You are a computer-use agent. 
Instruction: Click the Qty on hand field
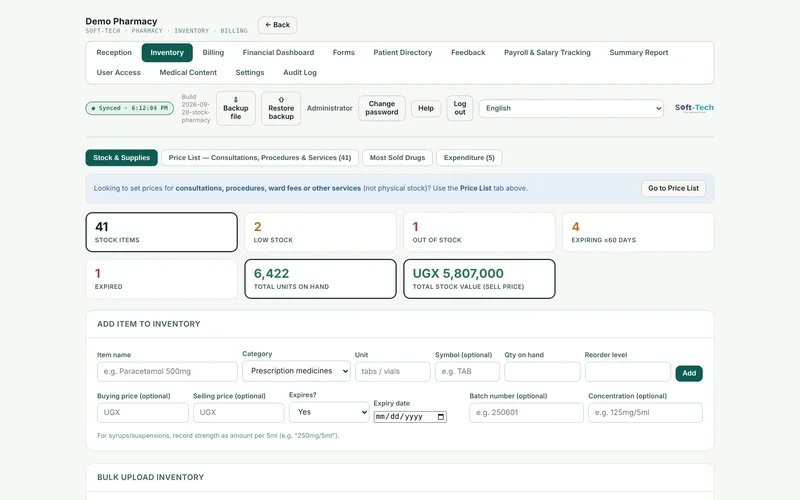click(542, 371)
